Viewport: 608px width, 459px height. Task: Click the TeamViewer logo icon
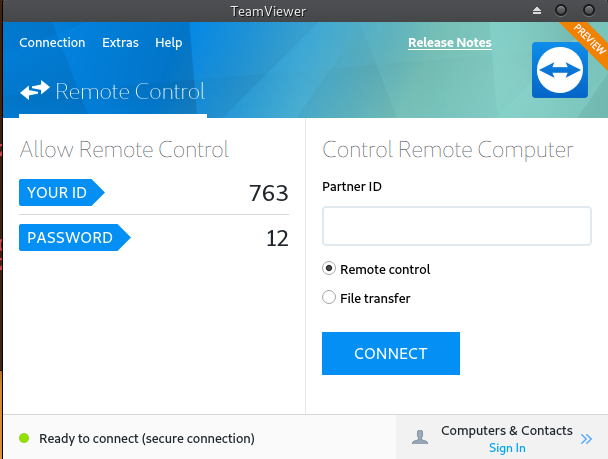(560, 70)
